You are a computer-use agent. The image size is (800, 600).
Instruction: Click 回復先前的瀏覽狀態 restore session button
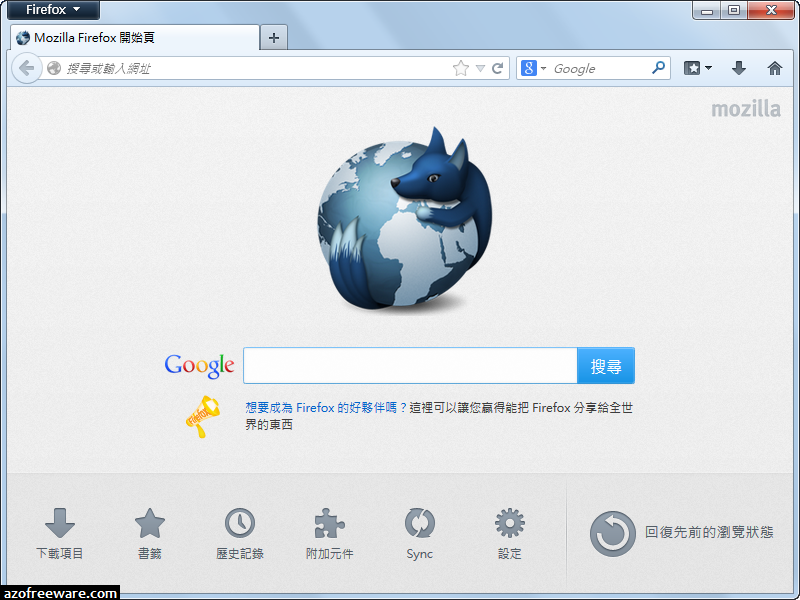click(682, 533)
